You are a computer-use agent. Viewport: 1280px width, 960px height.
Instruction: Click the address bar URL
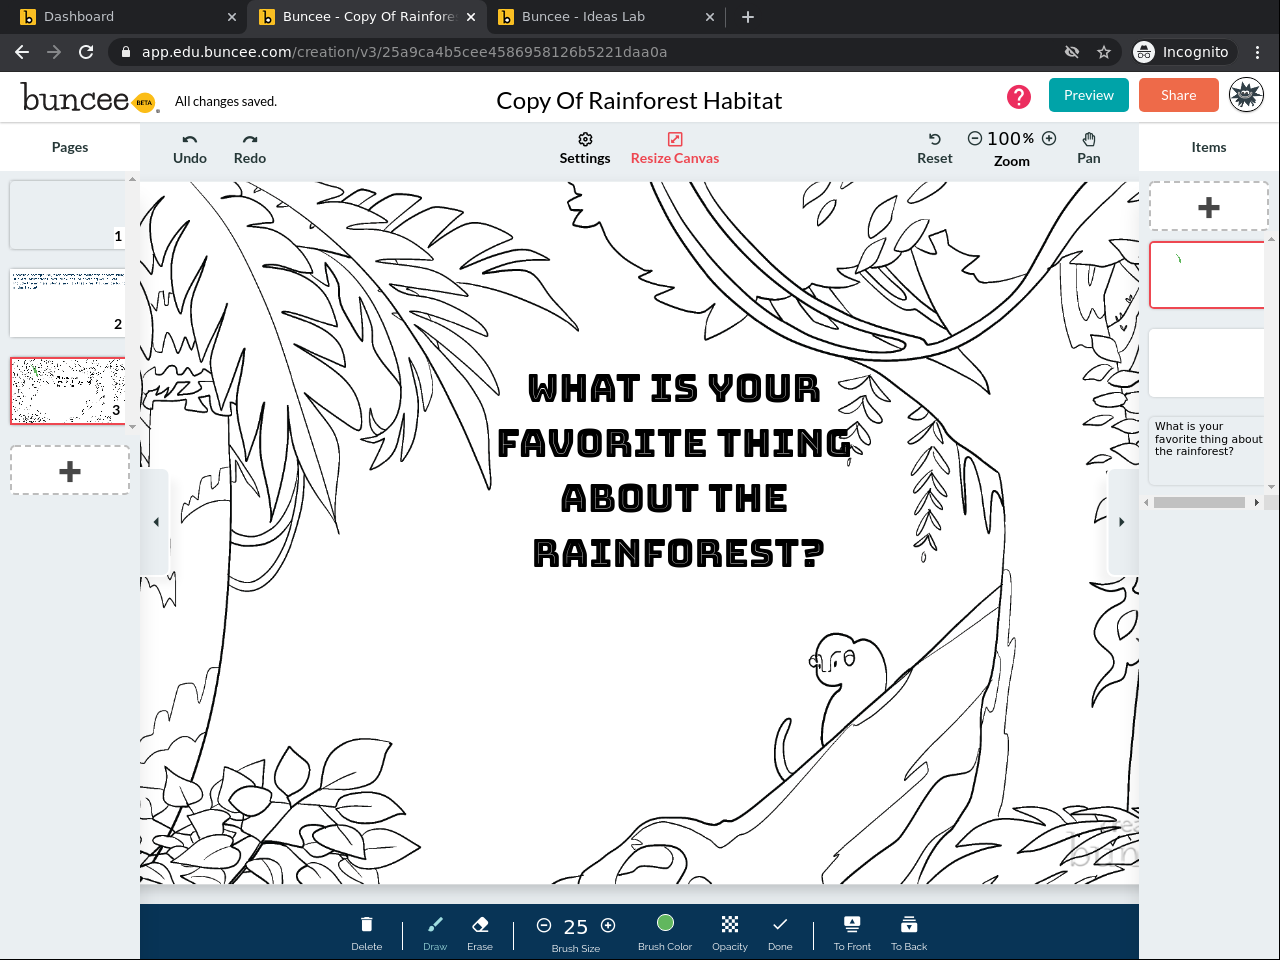click(x=404, y=52)
